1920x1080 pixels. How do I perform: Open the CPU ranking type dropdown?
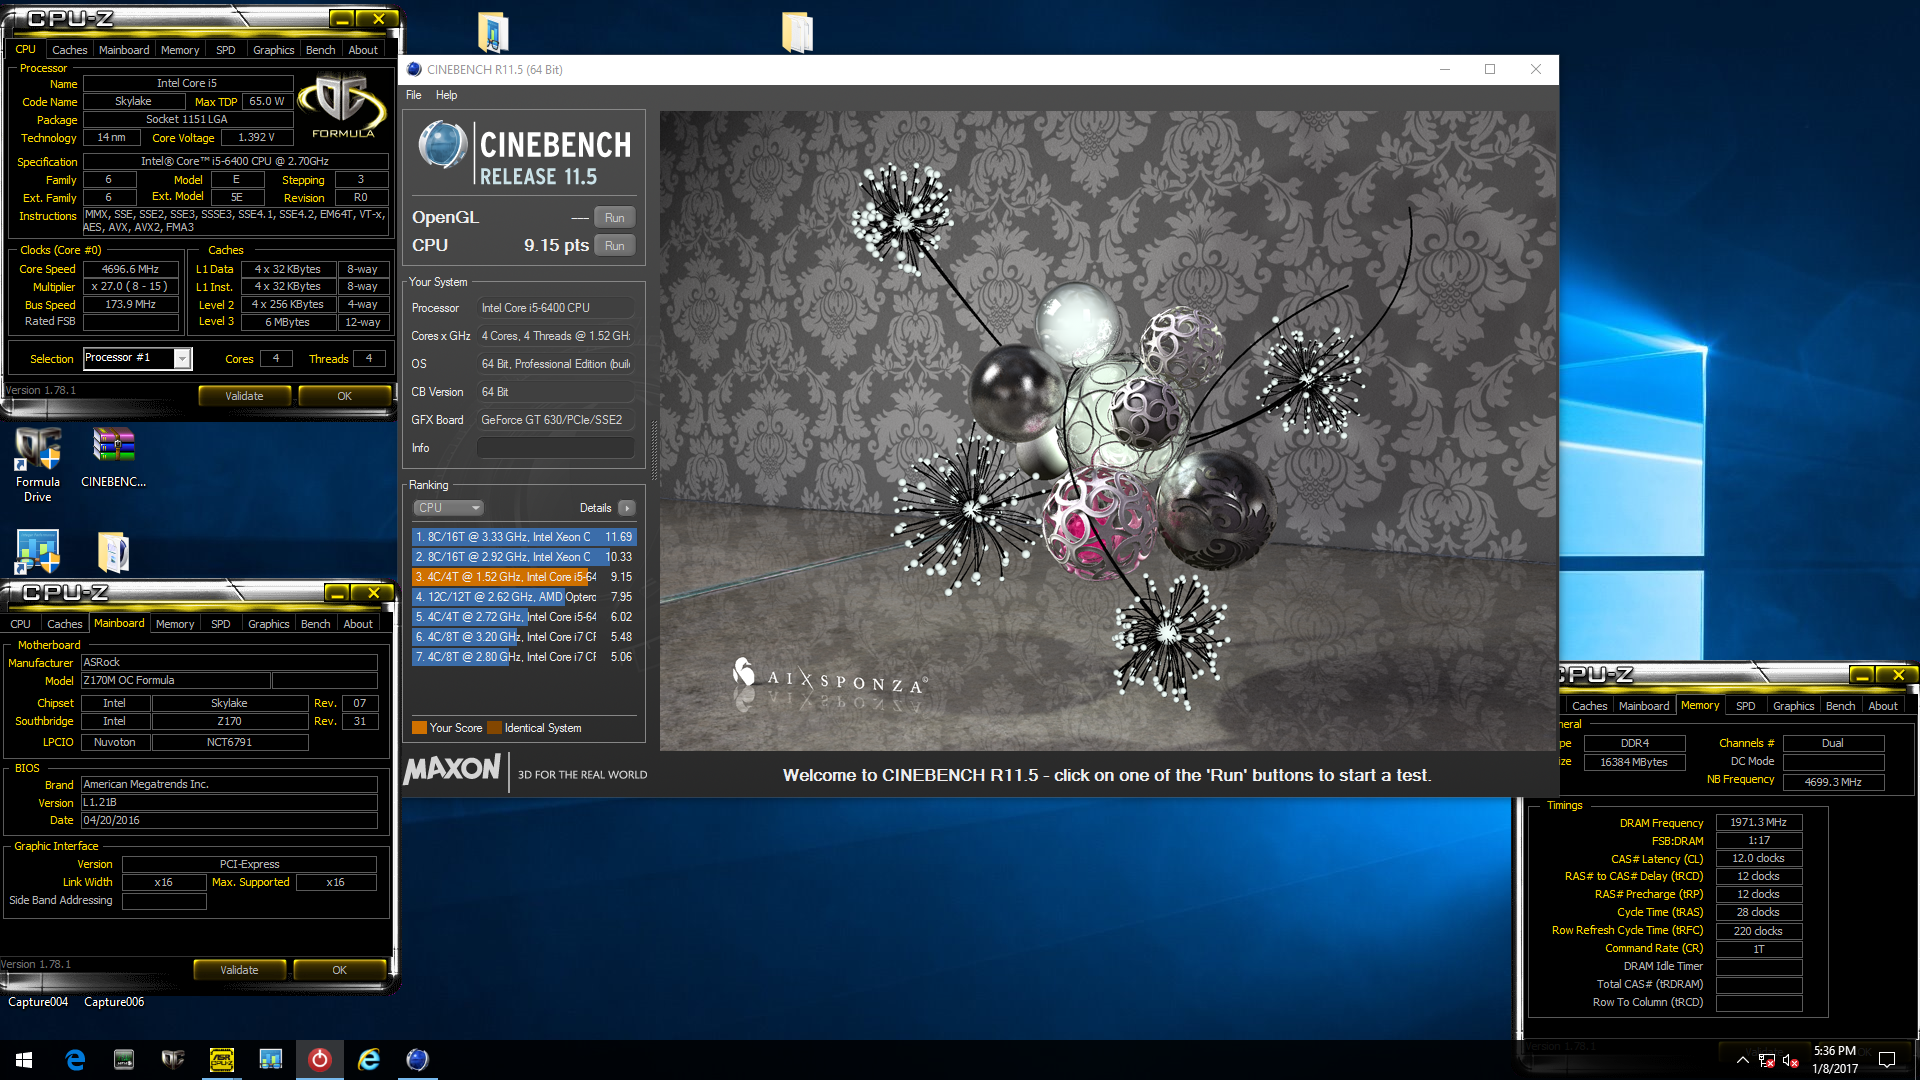coord(448,508)
